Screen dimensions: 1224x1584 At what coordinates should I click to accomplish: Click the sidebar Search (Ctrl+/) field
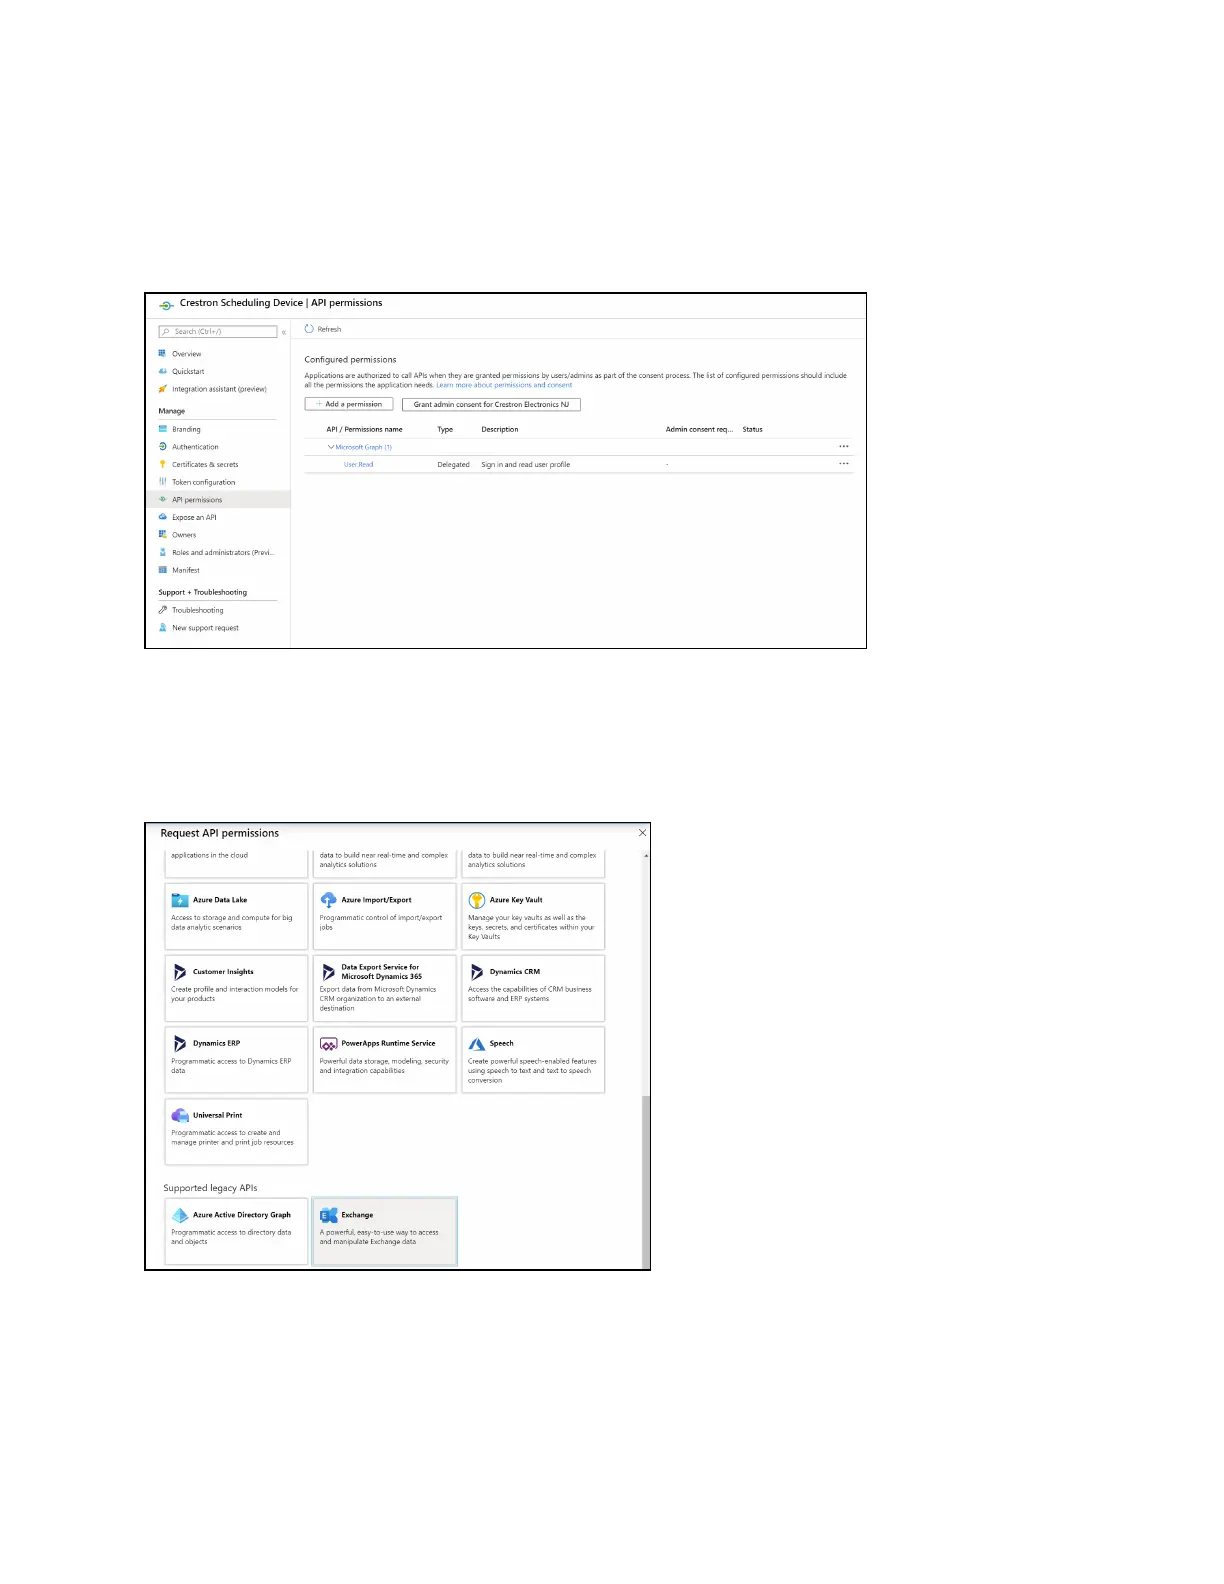218,331
